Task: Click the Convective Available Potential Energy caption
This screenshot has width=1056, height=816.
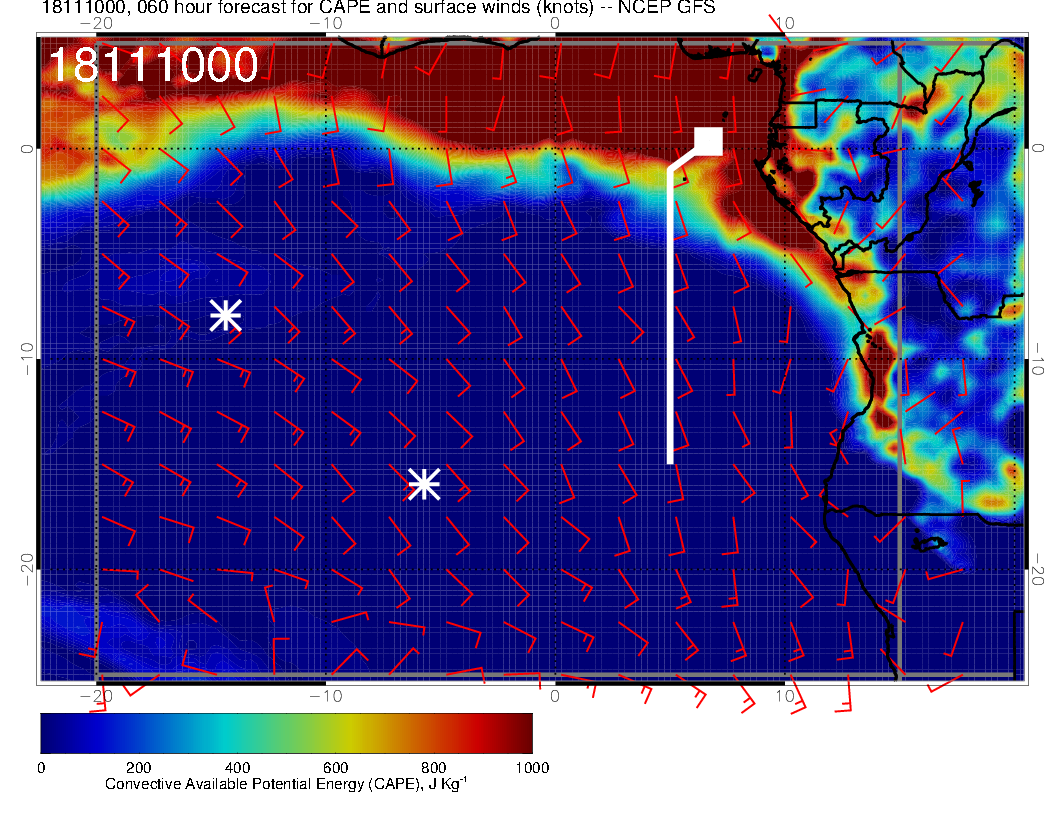Action: pos(286,784)
